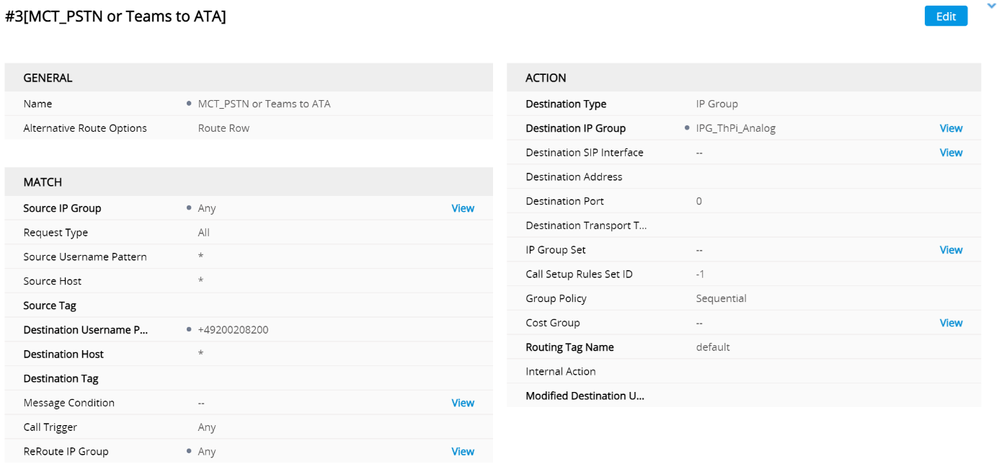Image resolution: width=999 pixels, height=469 pixels.
Task: Click the MATCH section header
Action: point(43,182)
